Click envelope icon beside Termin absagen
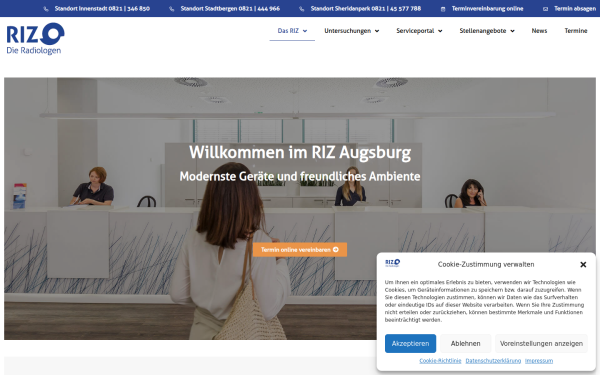This screenshot has width=600, height=375. pos(545,9)
